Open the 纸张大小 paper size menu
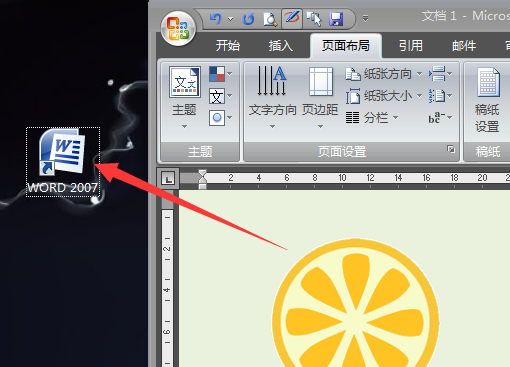The height and width of the screenshot is (367, 510). pos(384,96)
